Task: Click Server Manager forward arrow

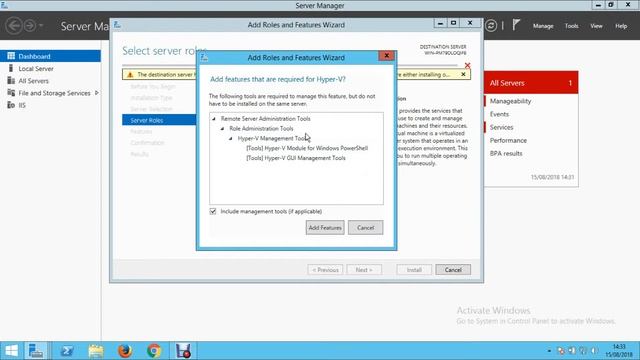Action: pyautogui.click(x=30, y=26)
